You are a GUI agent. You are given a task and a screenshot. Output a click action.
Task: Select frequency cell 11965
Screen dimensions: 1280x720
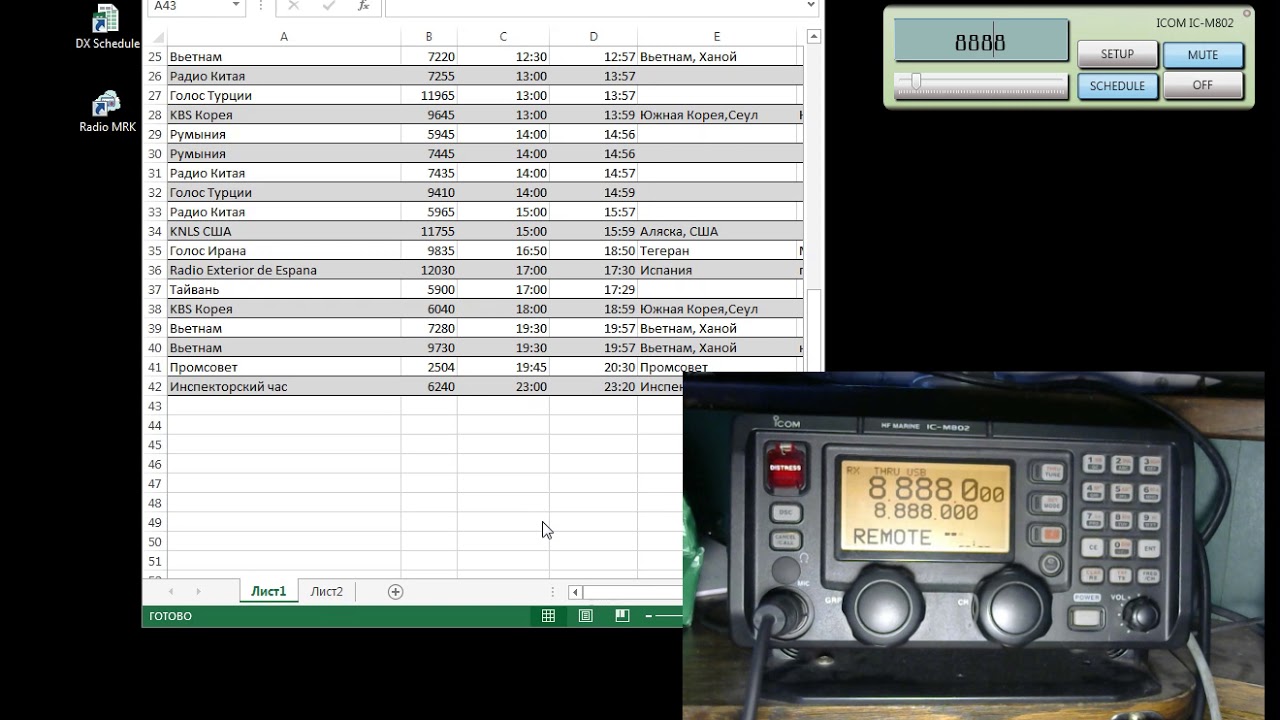(x=429, y=96)
